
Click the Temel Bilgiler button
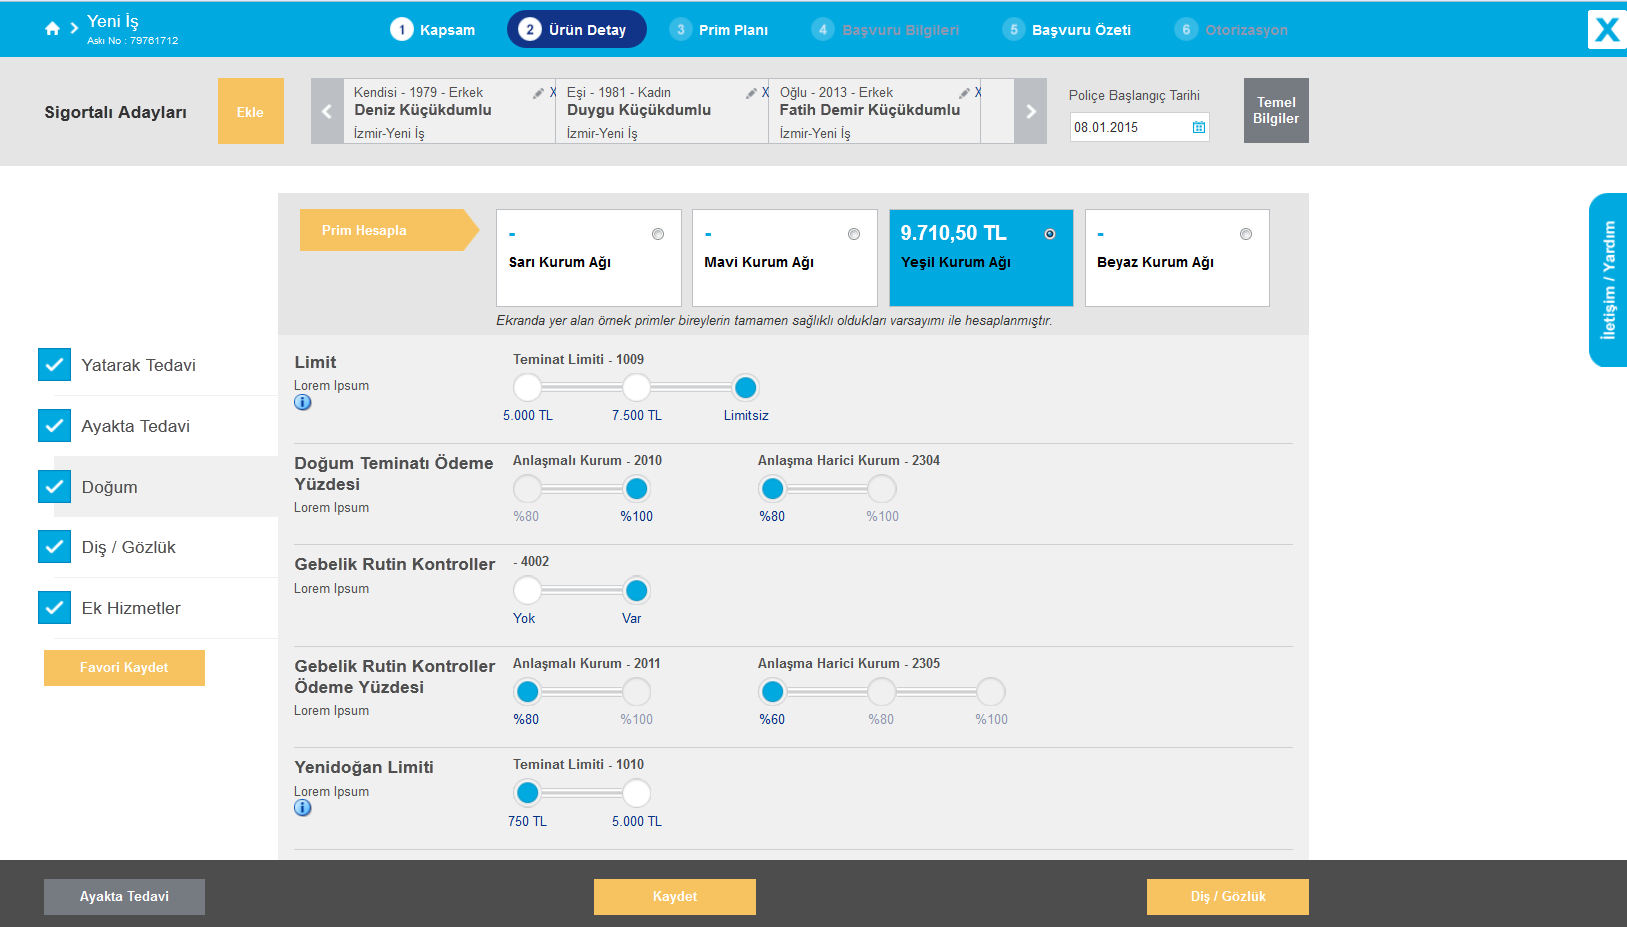tap(1276, 110)
